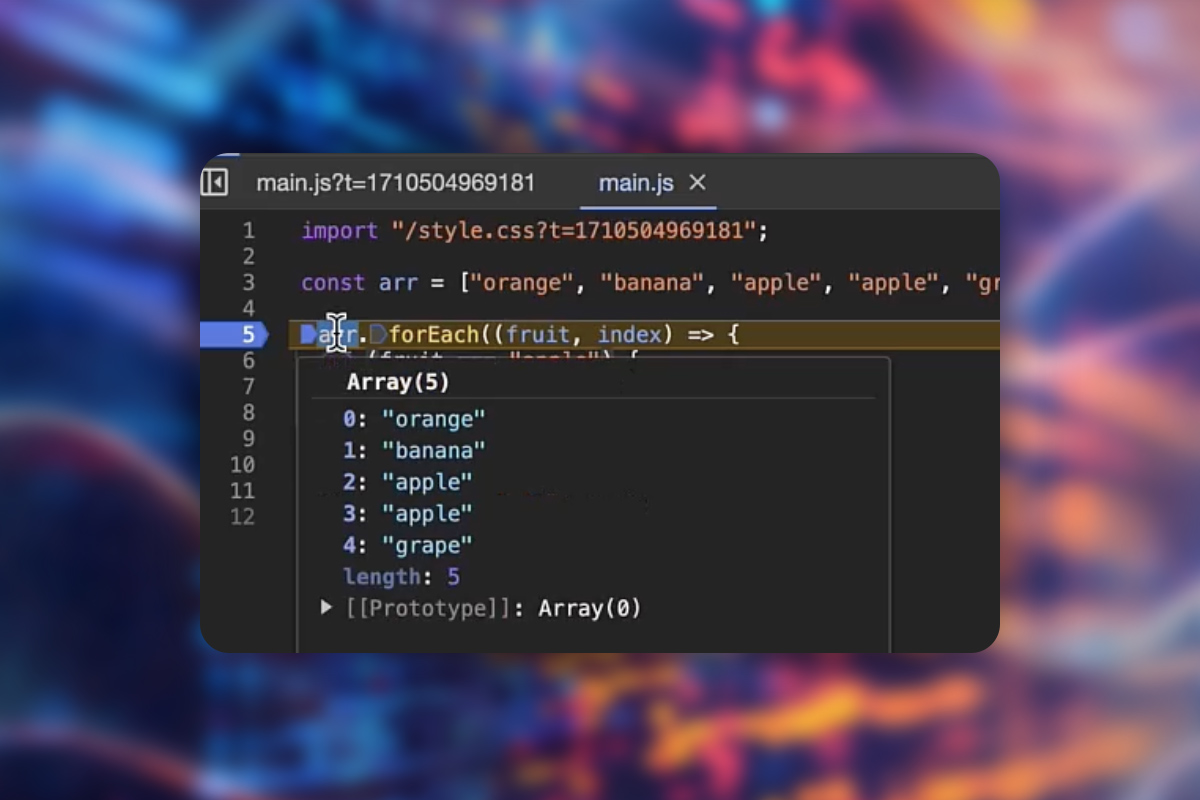This screenshot has height=800, width=1200.
Task: Click line number 12 in gutter
Action: (242, 517)
